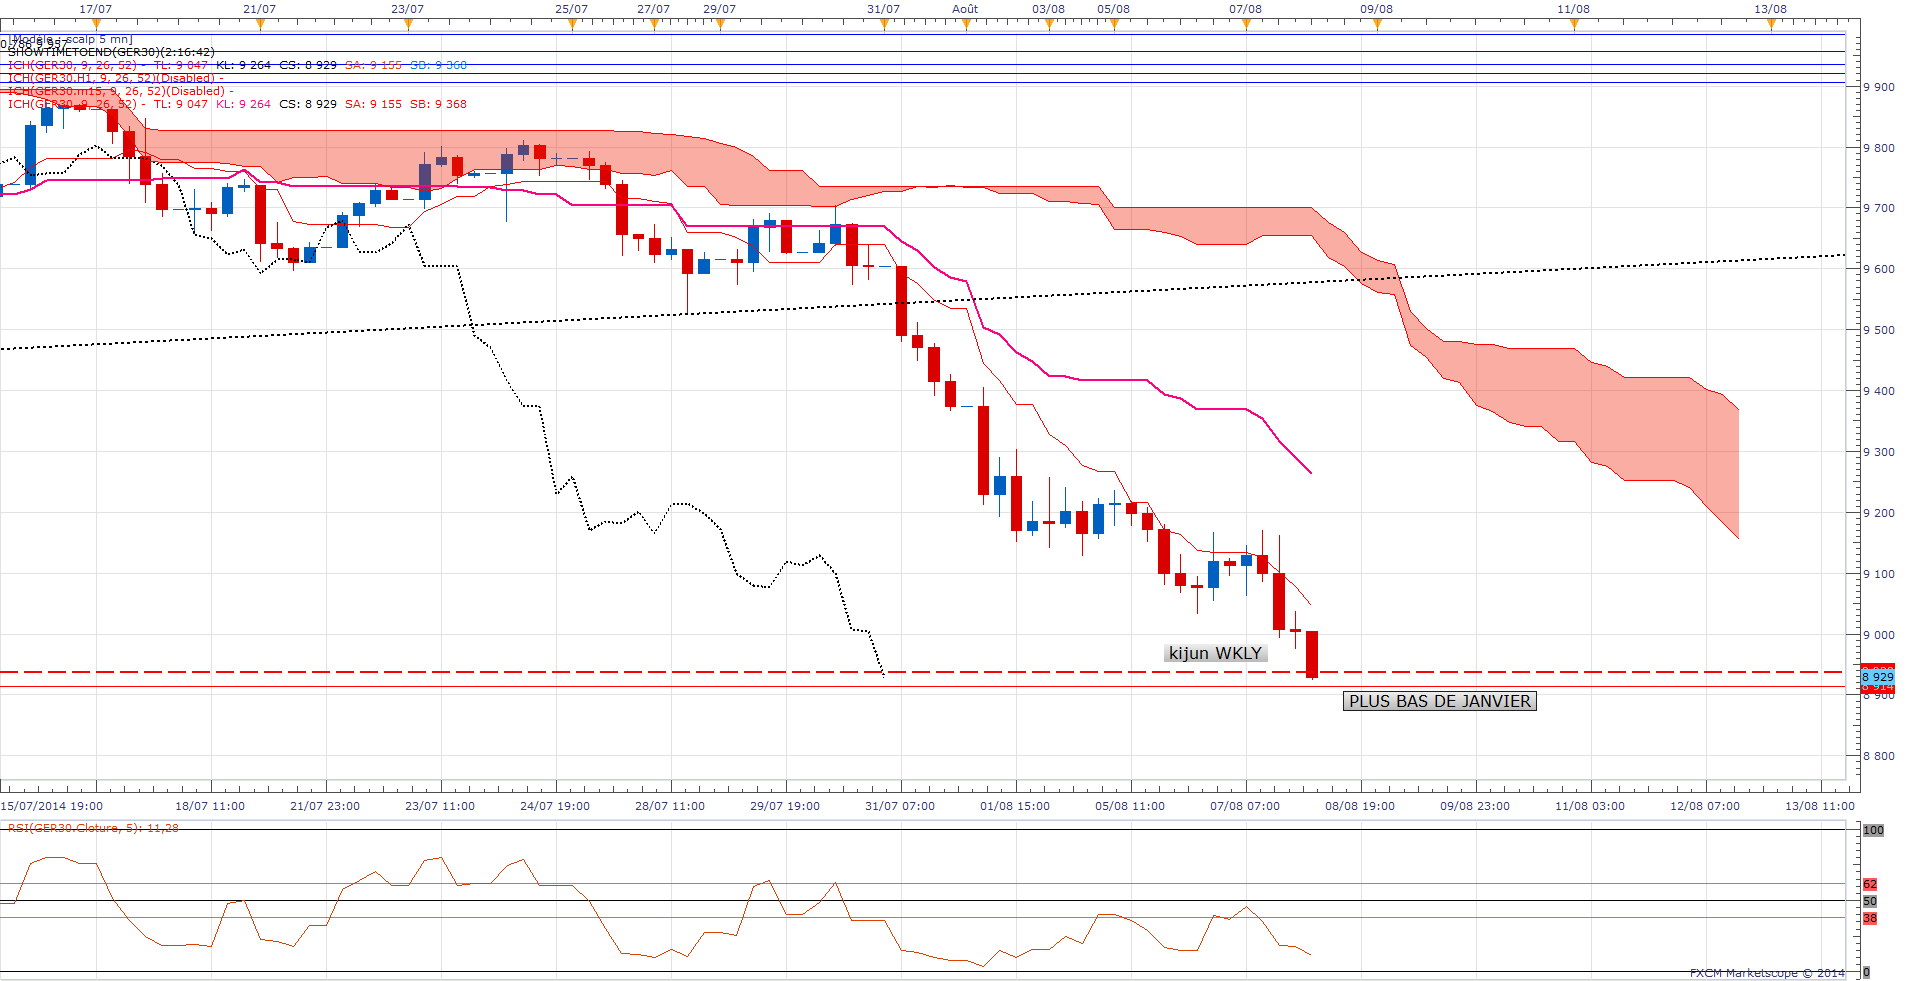Click the orange marker under 11/08

pos(1574,24)
